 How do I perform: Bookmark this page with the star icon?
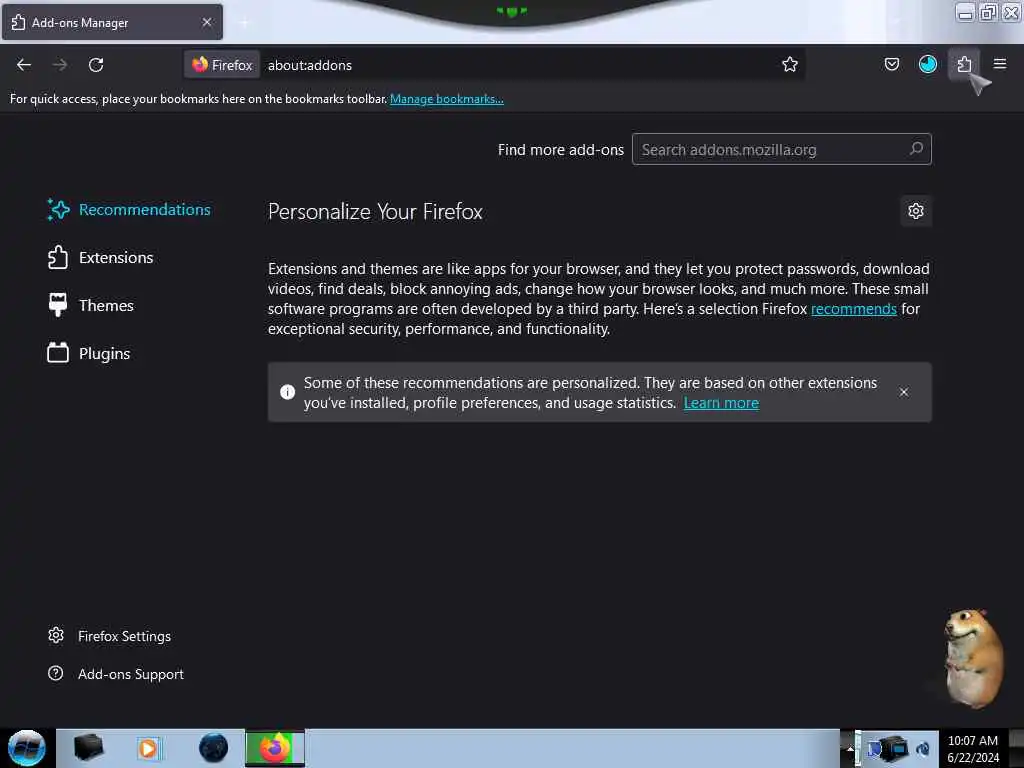tap(790, 64)
